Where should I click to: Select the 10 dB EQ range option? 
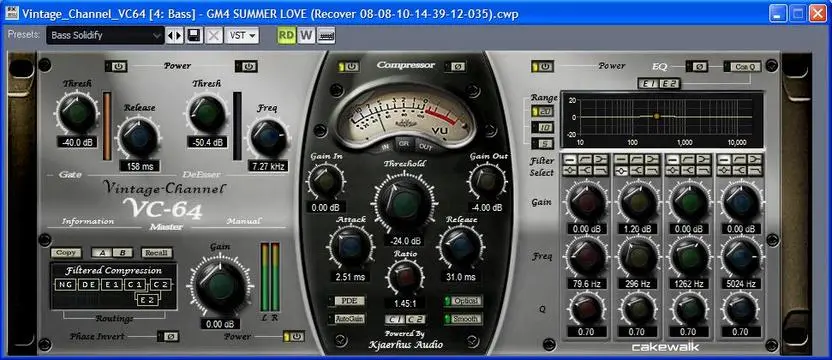click(542, 128)
